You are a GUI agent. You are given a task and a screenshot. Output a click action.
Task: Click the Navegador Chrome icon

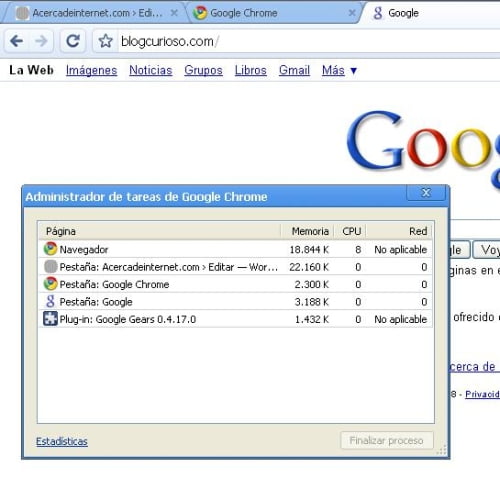50,249
